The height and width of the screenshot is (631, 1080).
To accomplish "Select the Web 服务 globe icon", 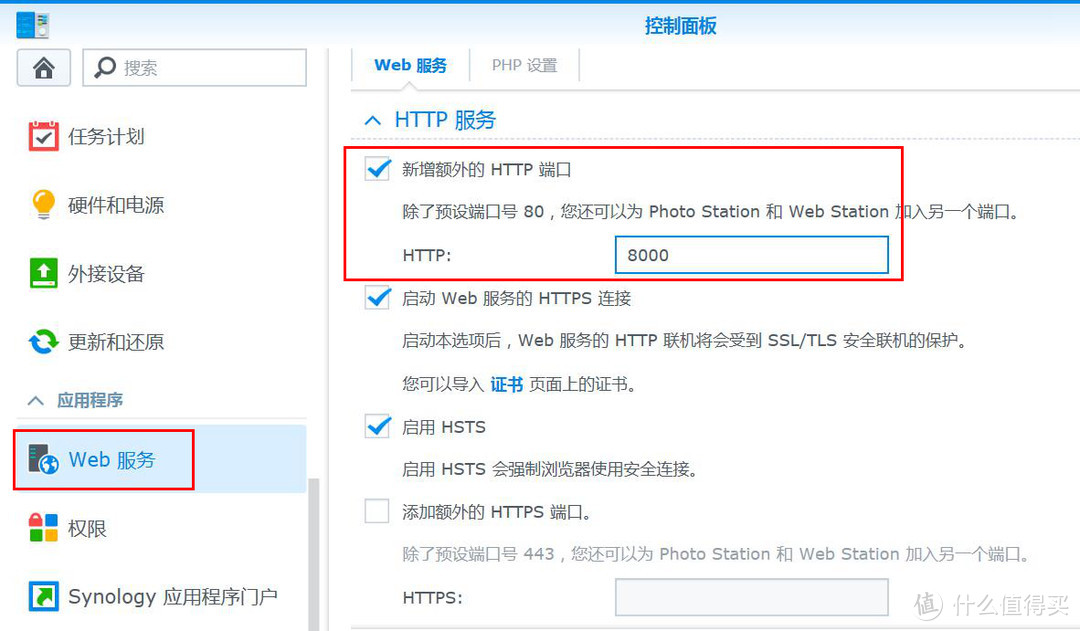I will [43, 459].
